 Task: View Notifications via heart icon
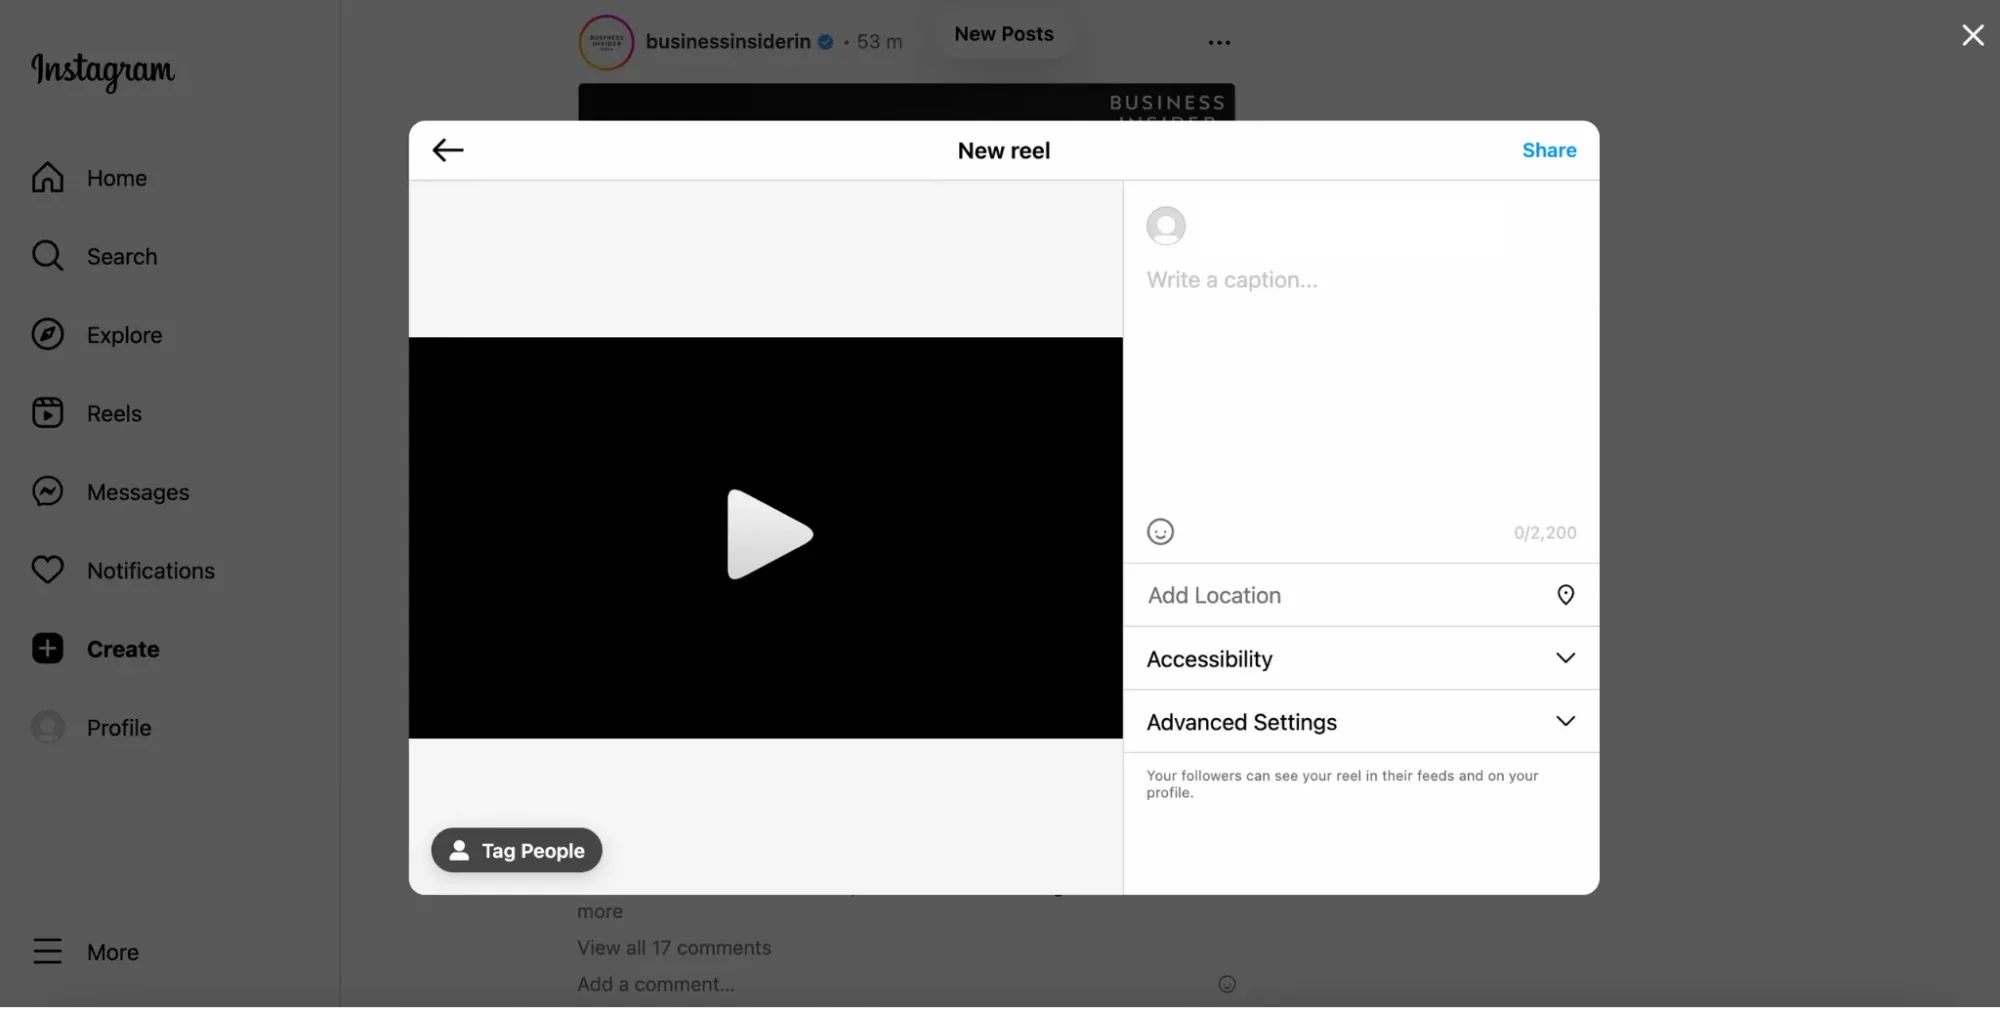coord(48,570)
